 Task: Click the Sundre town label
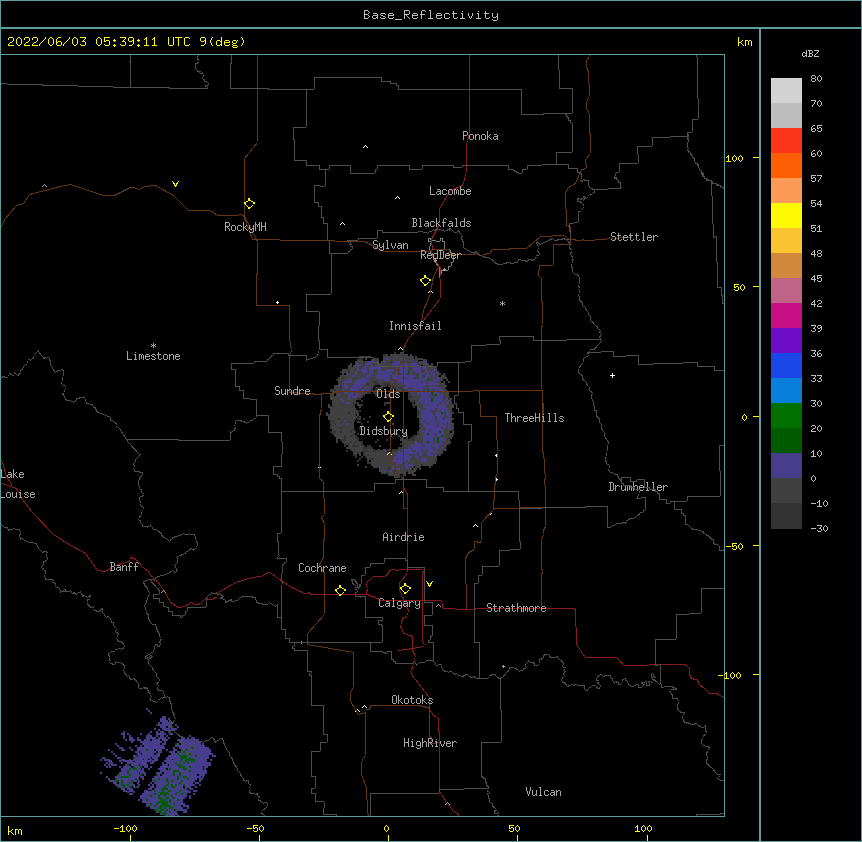click(292, 391)
